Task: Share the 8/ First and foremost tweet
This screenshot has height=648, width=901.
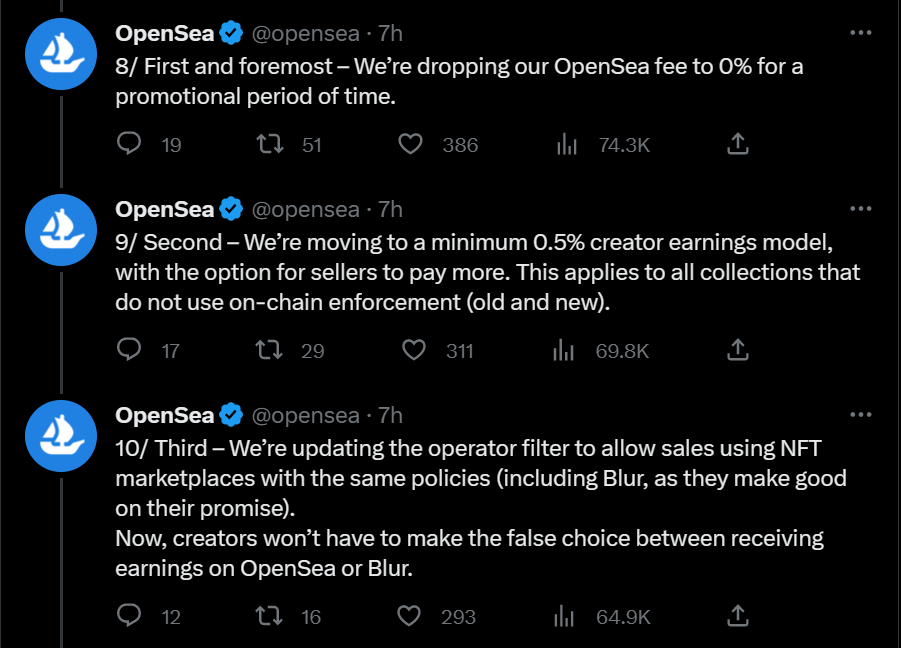Action: (737, 145)
